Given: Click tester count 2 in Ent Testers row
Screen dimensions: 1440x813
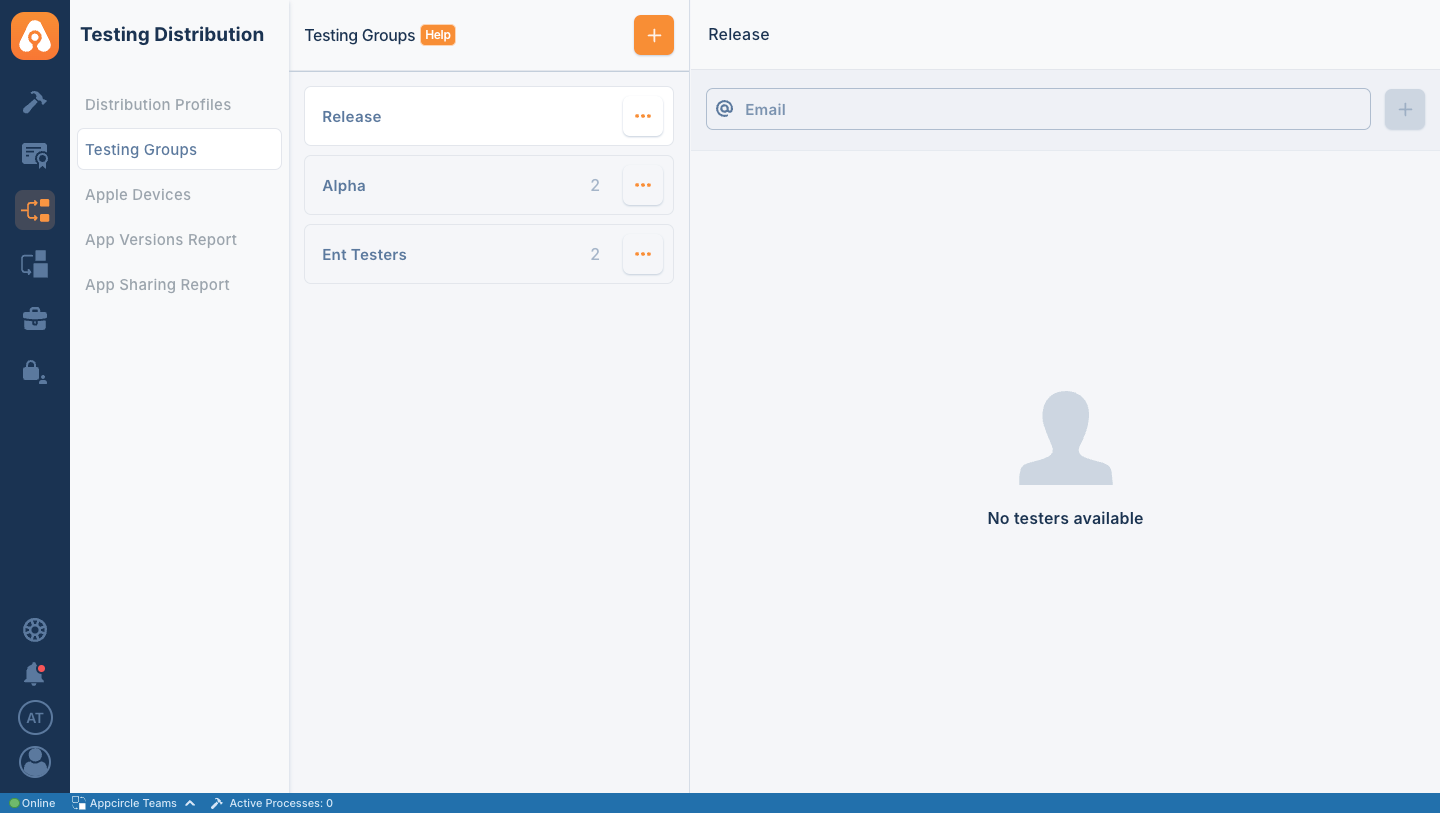Looking at the screenshot, I should 595,254.
